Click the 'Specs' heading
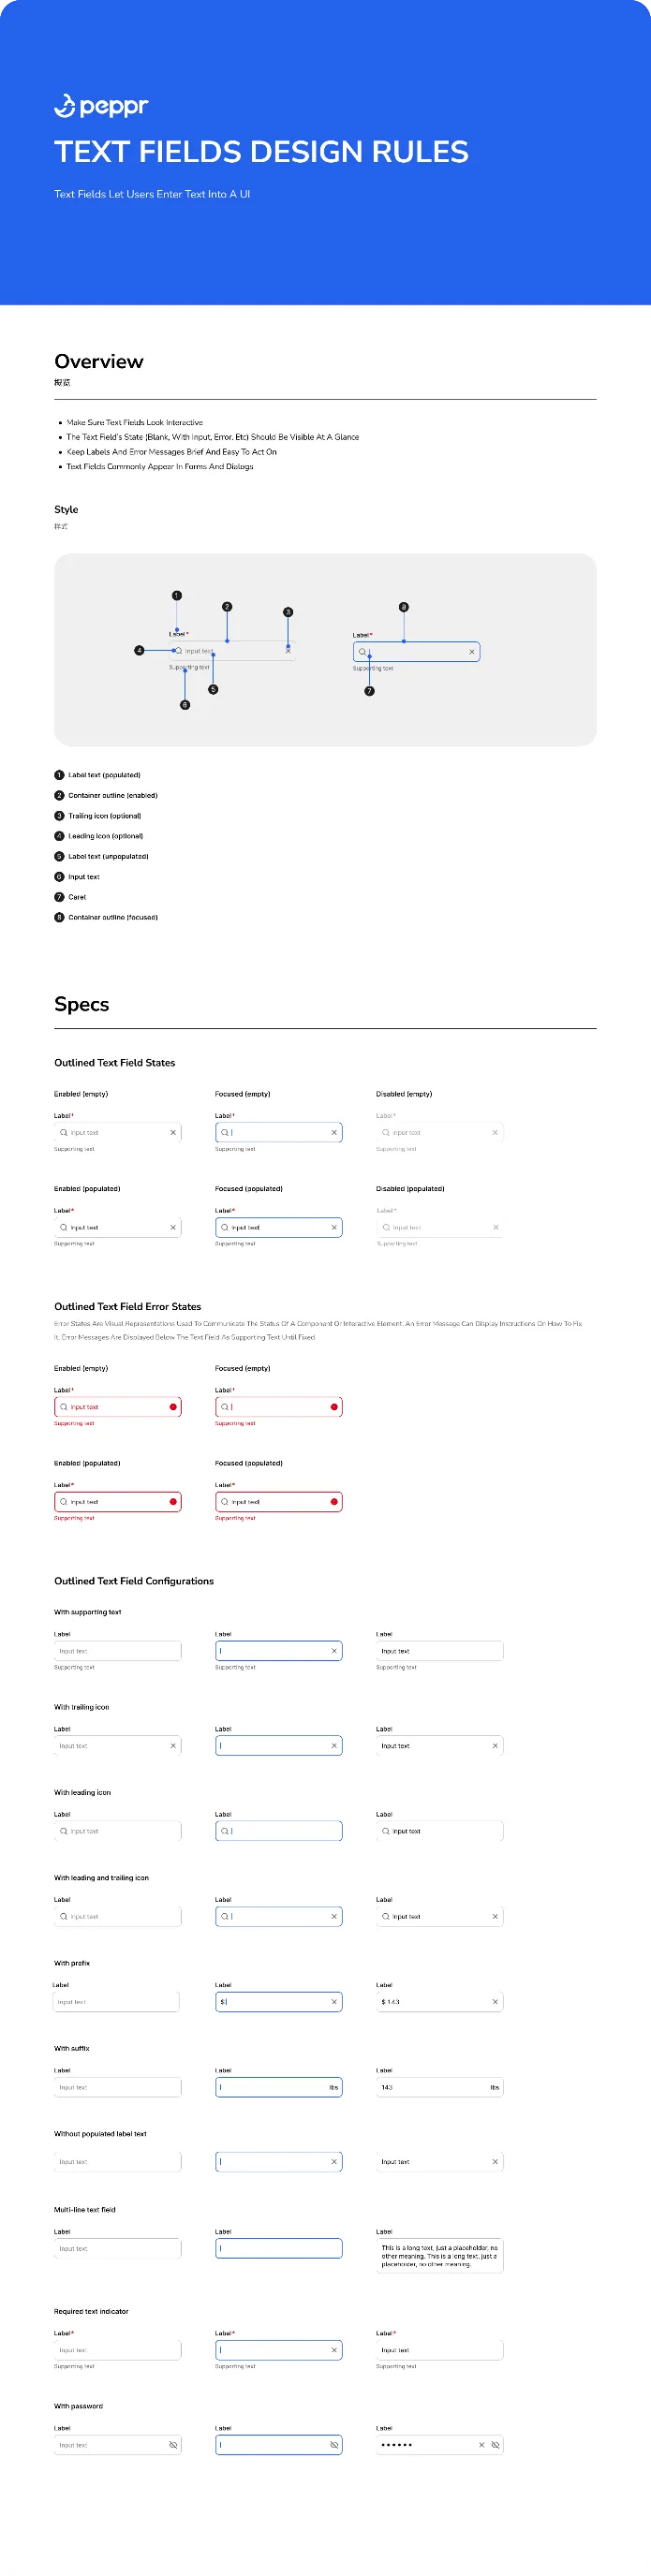The width and height of the screenshot is (651, 2576). pos(82,1004)
